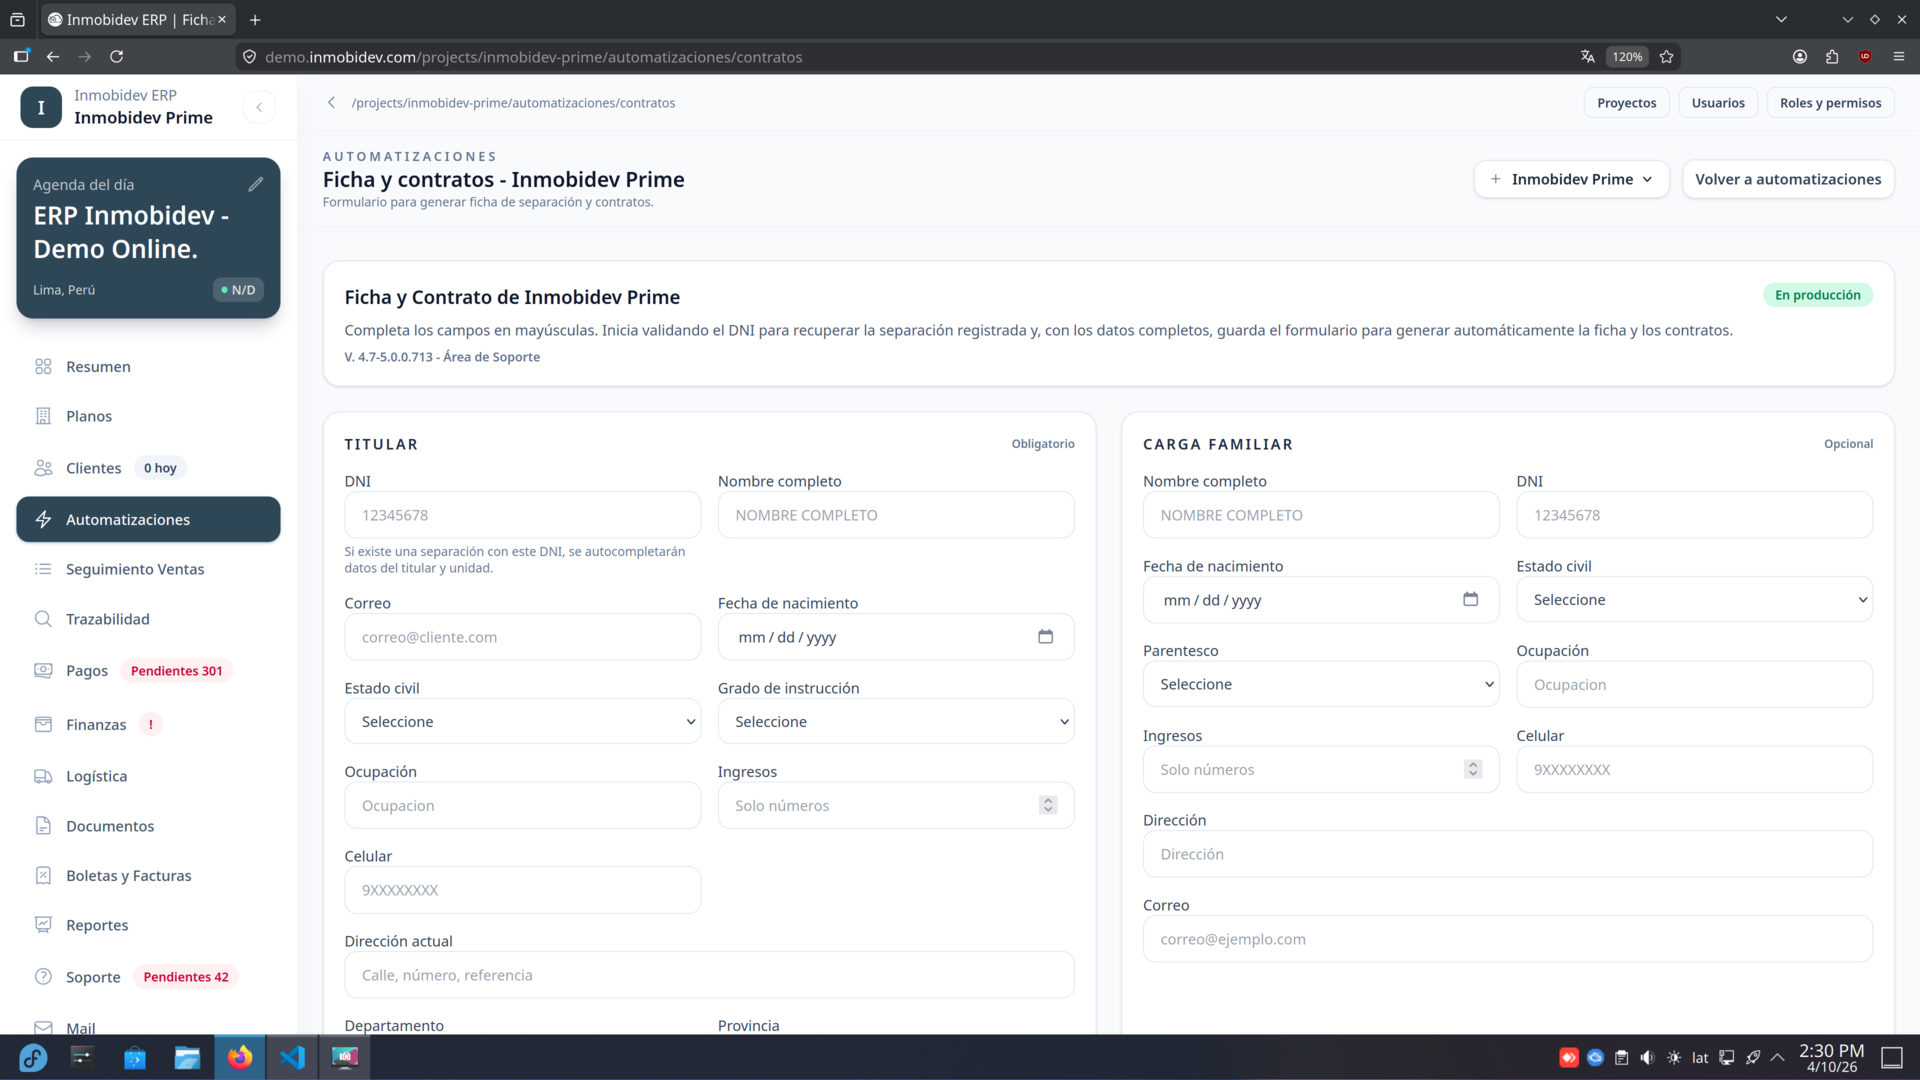Open Seguimiento Ventas from the sidebar
Image resolution: width=1920 pixels, height=1080 pixels.
coord(135,568)
